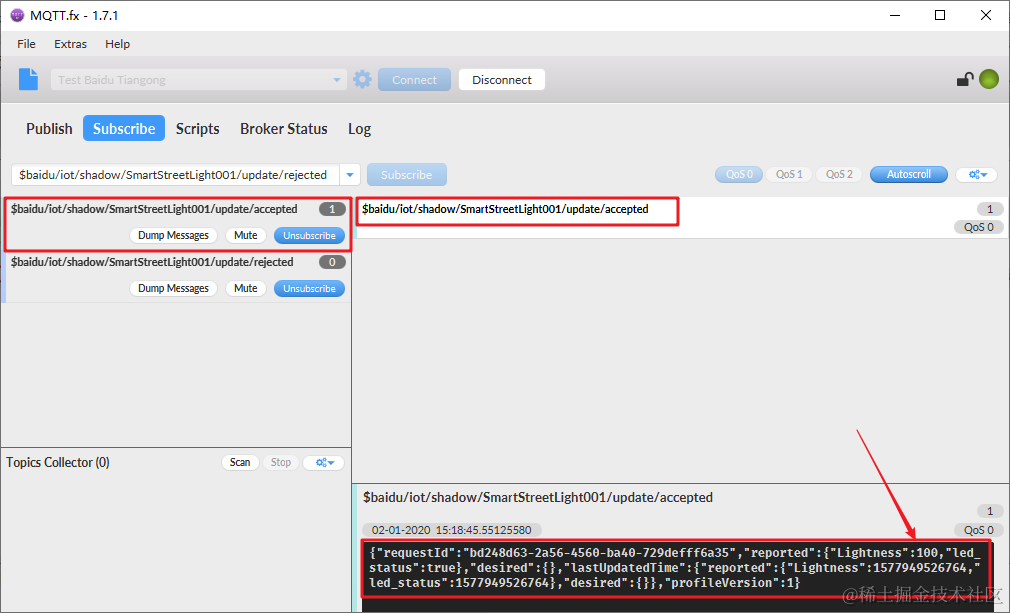Click QoS 0 badge in message detail

(x=978, y=530)
